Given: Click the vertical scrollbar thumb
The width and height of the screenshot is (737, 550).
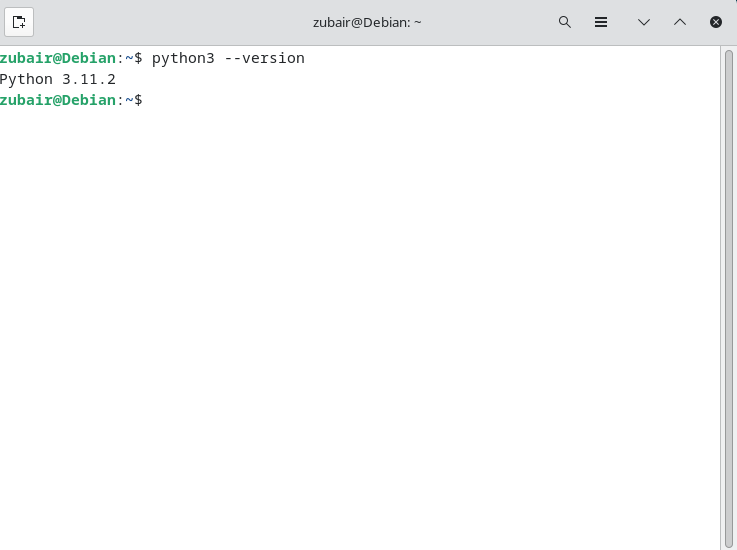Looking at the screenshot, I should click(x=729, y=299).
